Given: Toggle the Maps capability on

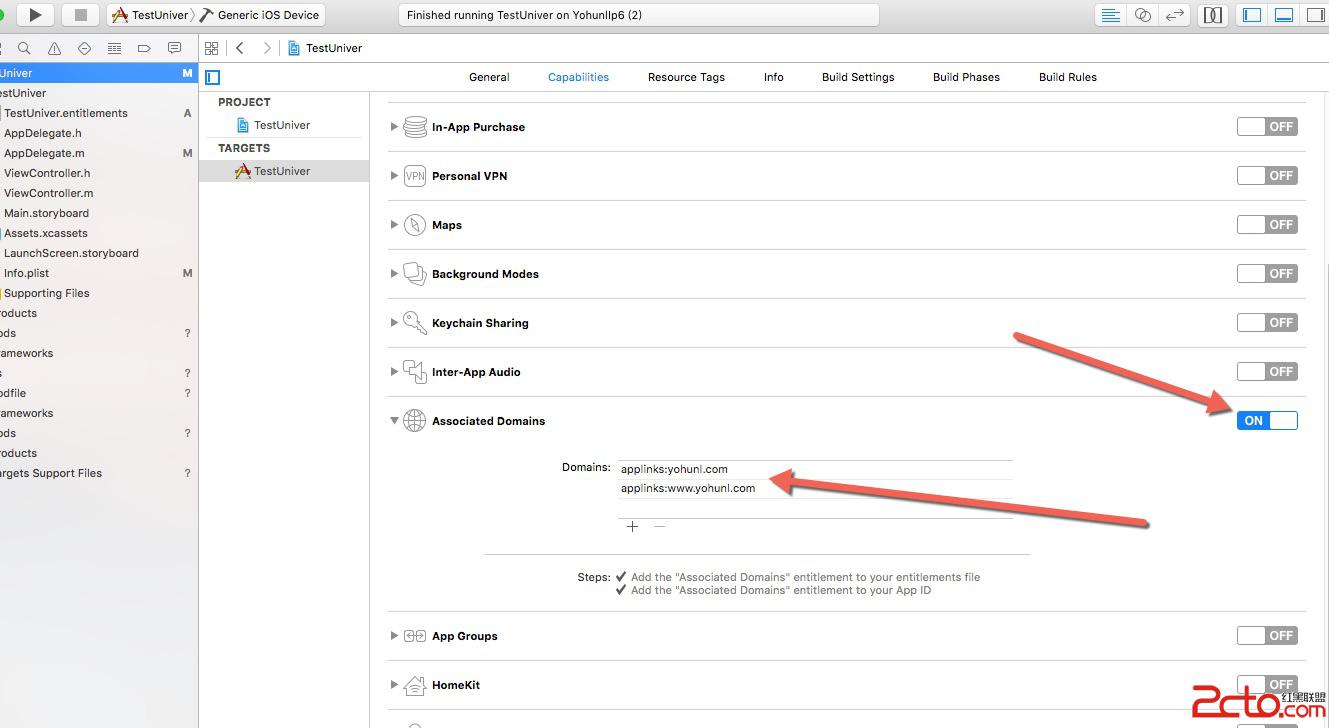Looking at the screenshot, I should click(1267, 225).
